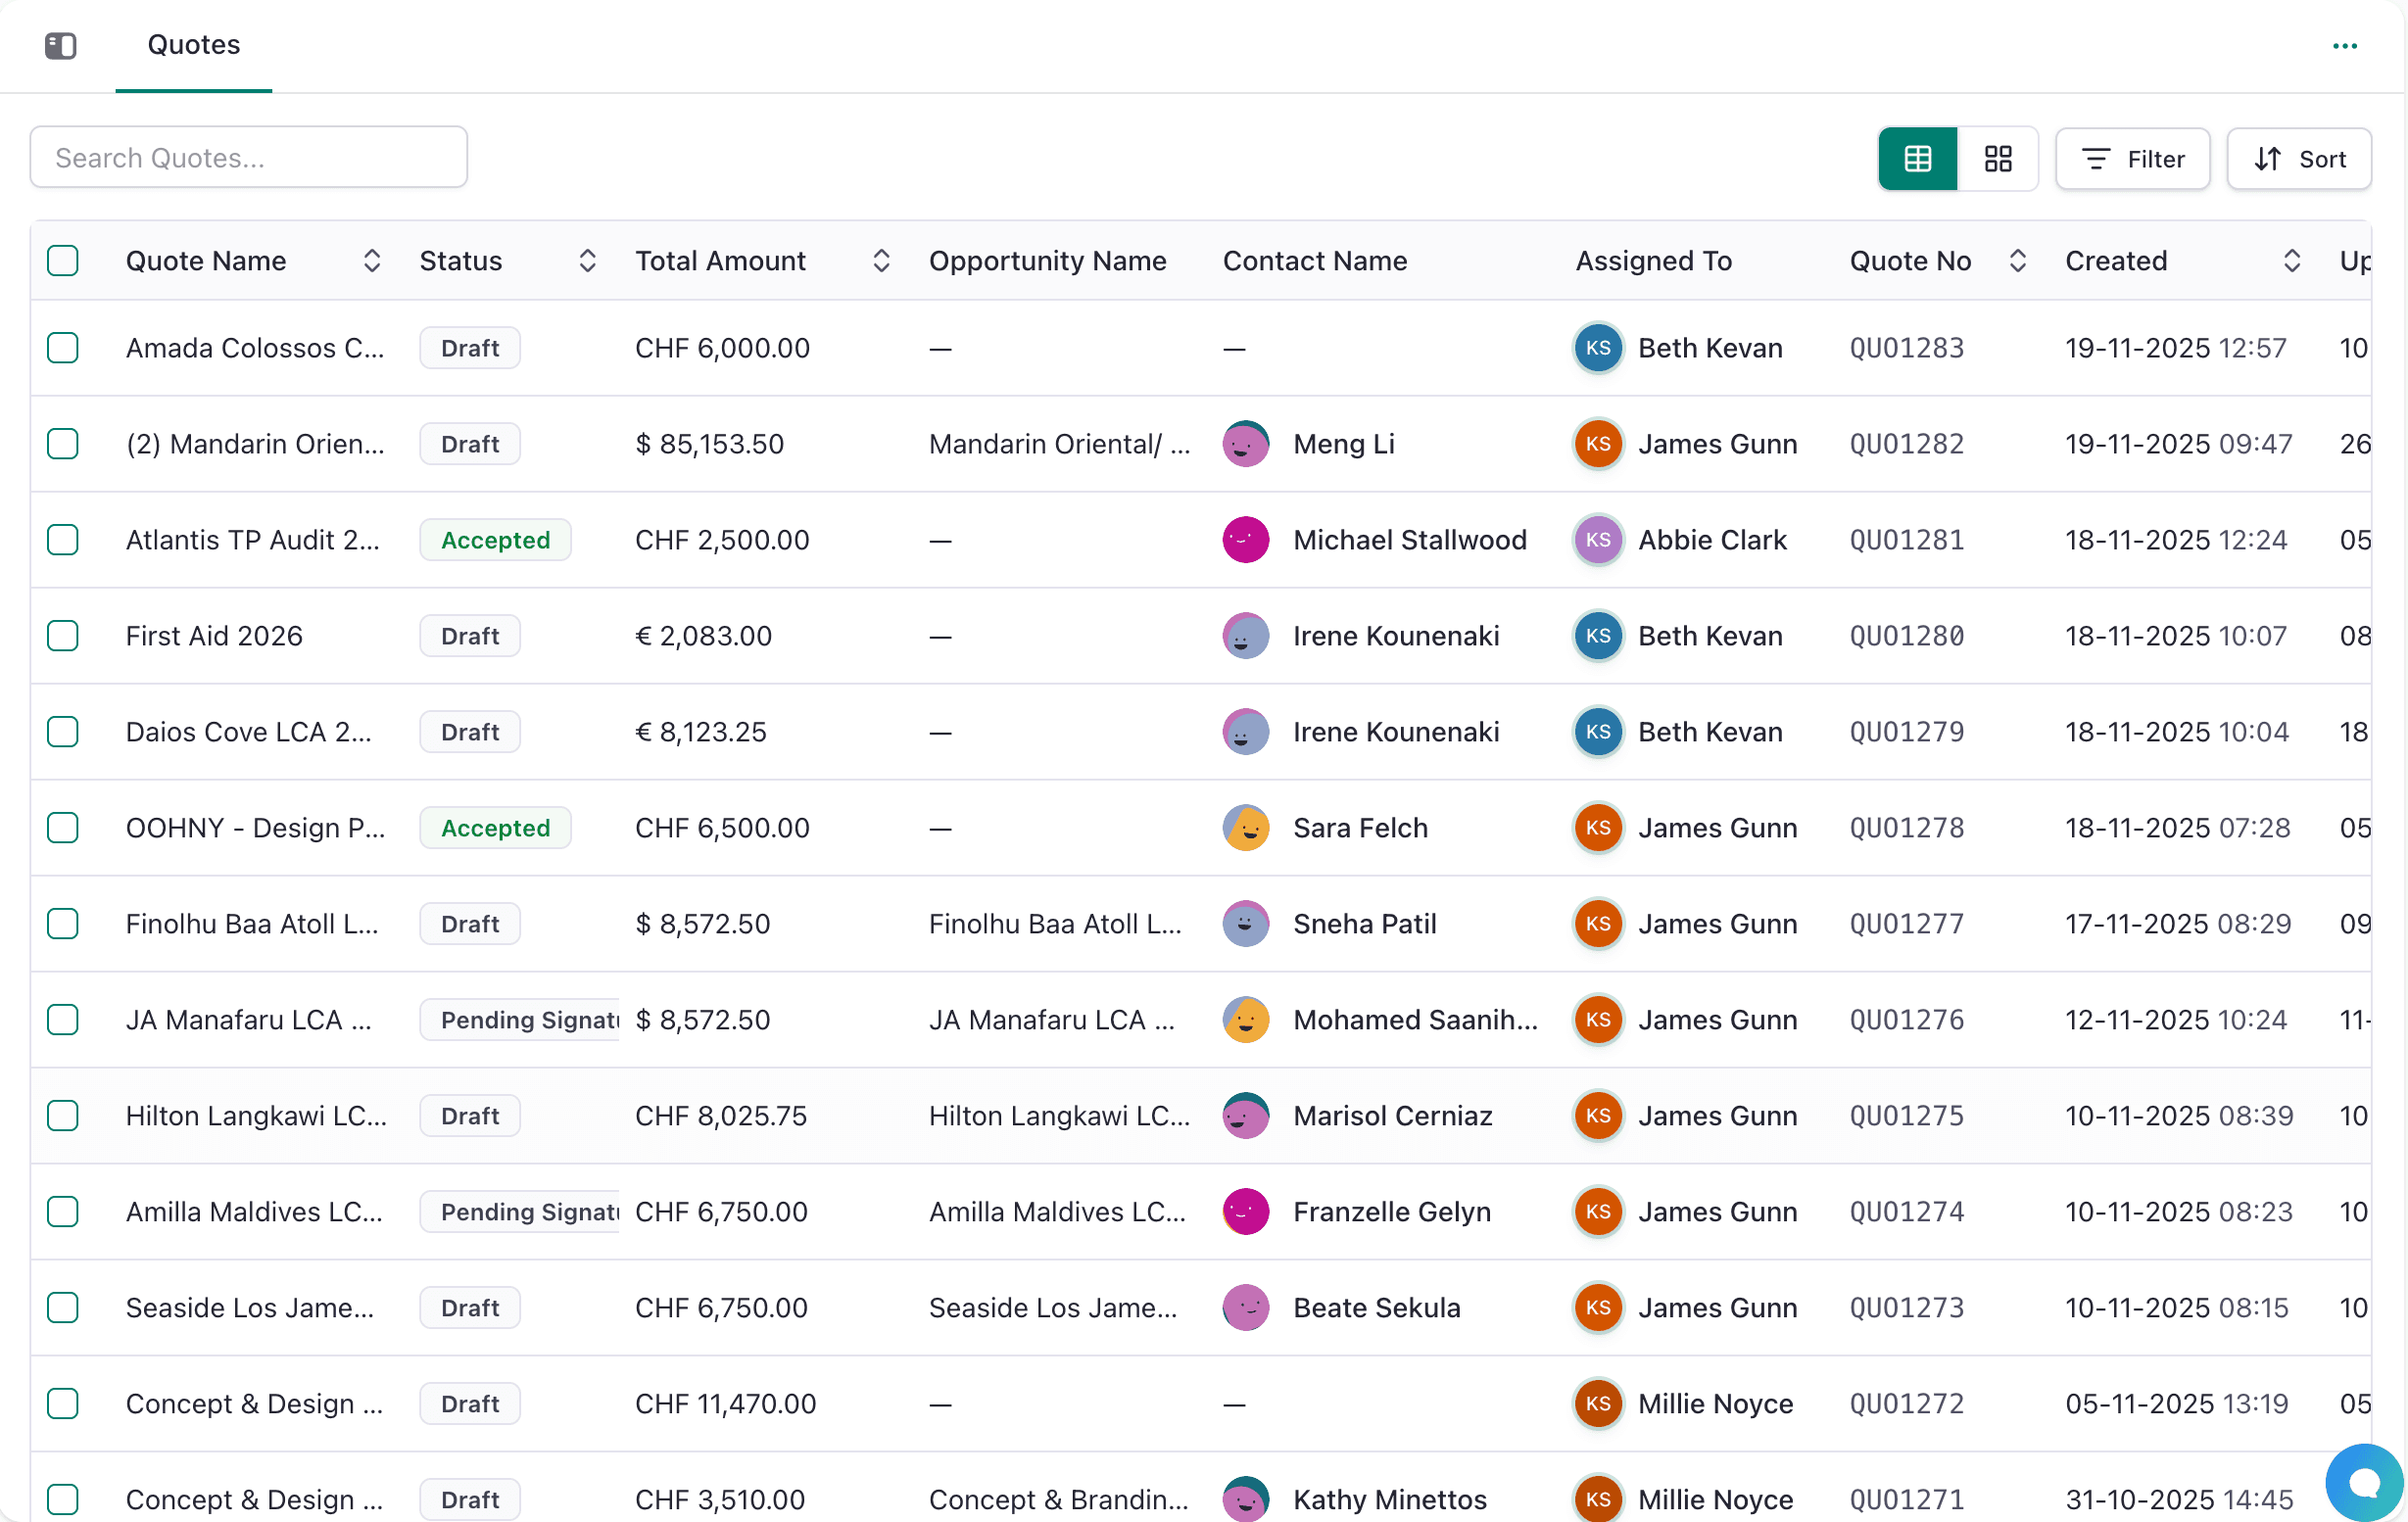Sort by Total Amount column arrows
Image resolution: width=2408 pixels, height=1522 pixels.
coord(881,261)
